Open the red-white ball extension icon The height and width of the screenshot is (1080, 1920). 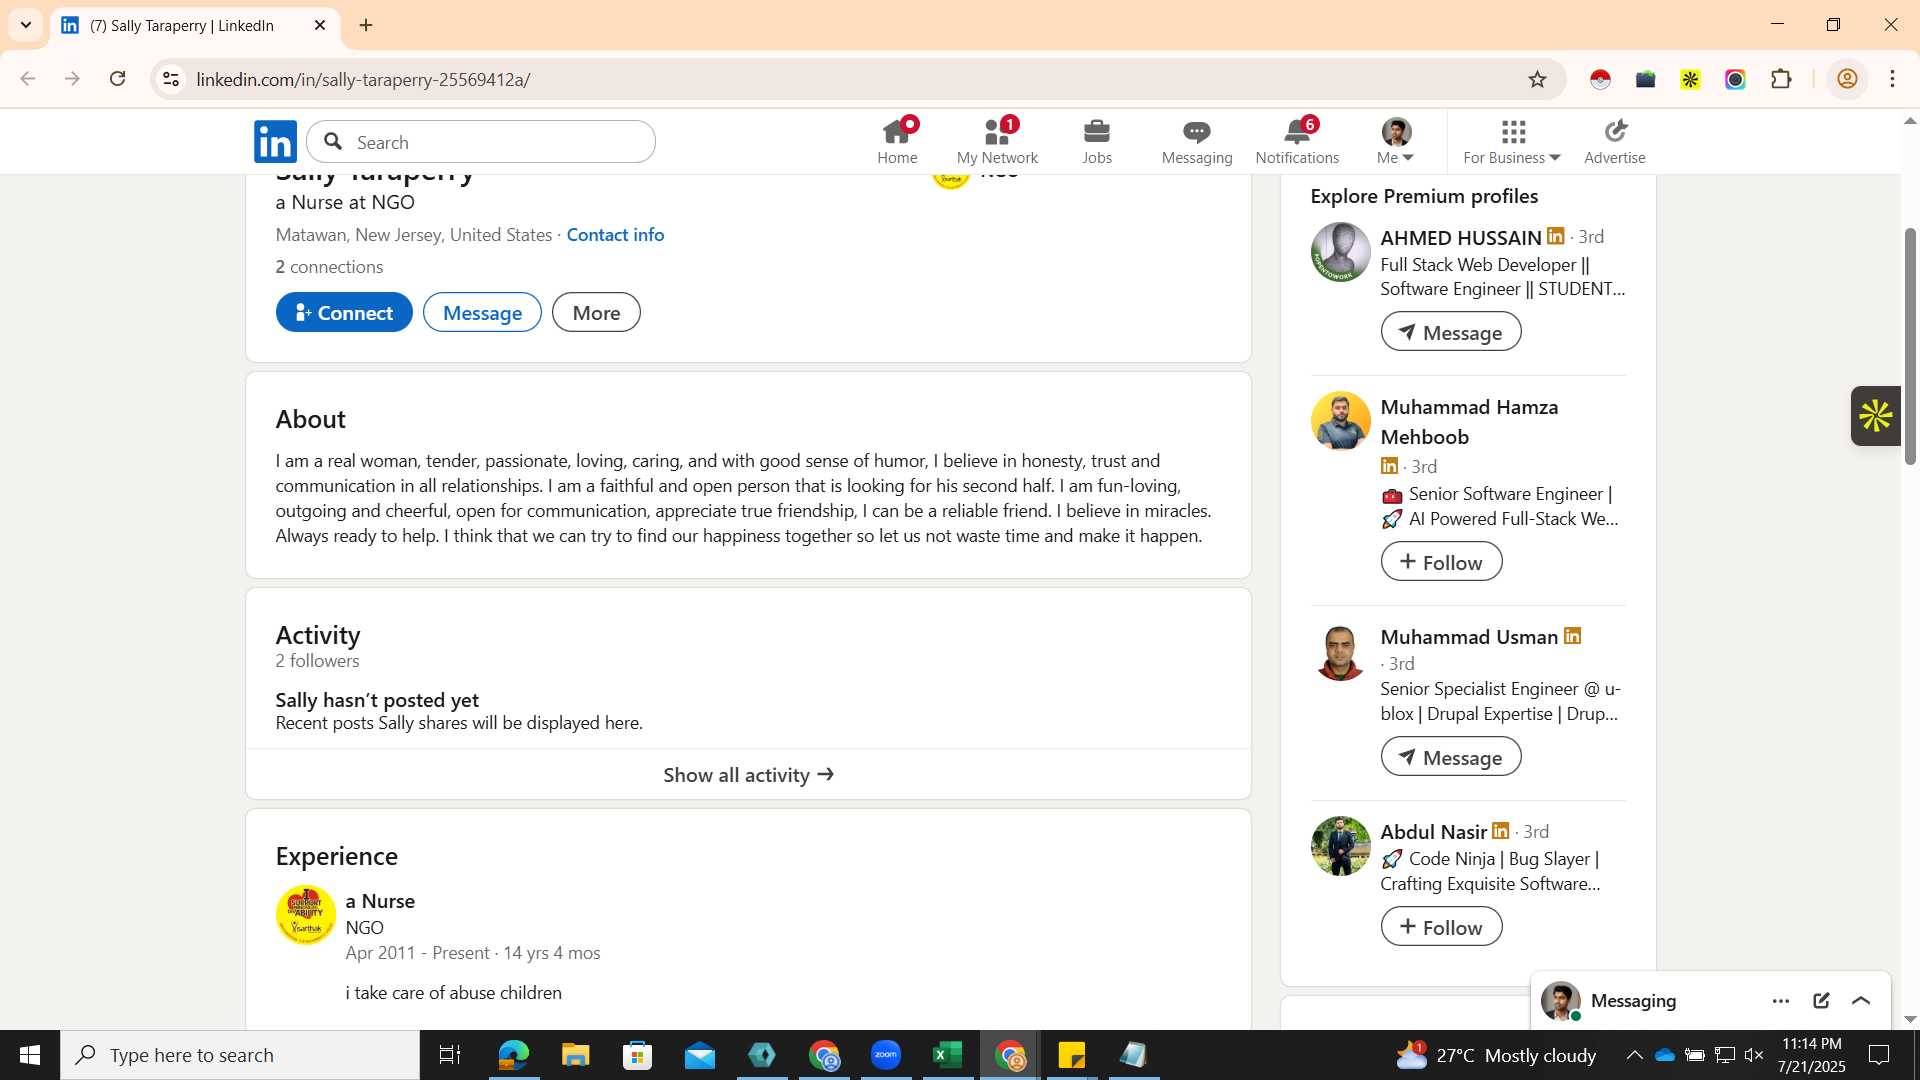1600,79
